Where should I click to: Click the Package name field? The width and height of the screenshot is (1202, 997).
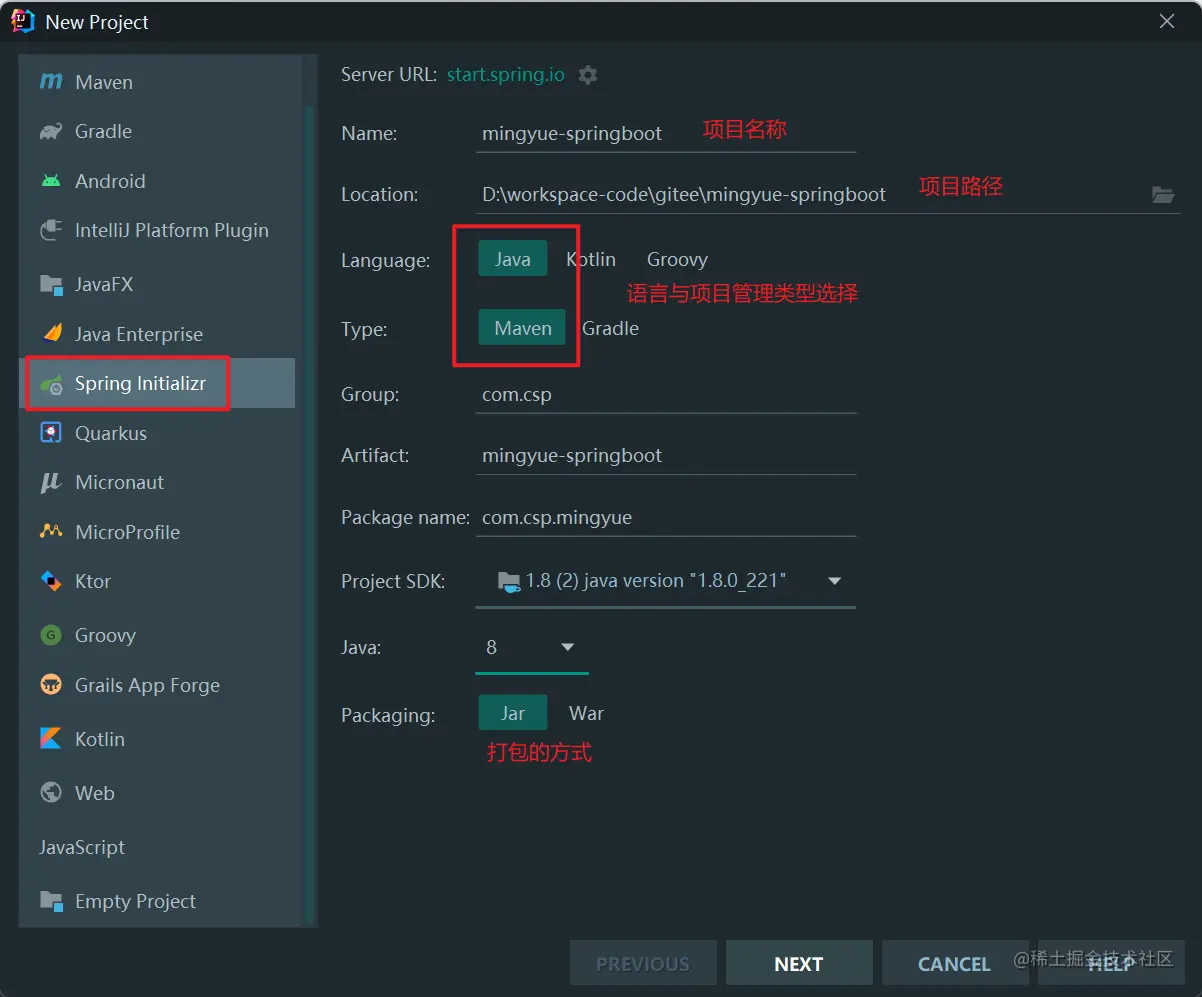click(x=666, y=517)
